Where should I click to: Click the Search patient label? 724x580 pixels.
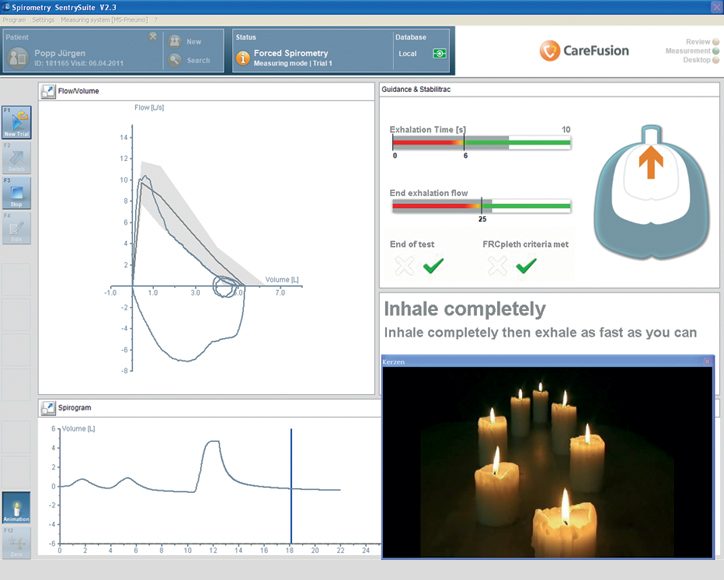click(199, 60)
